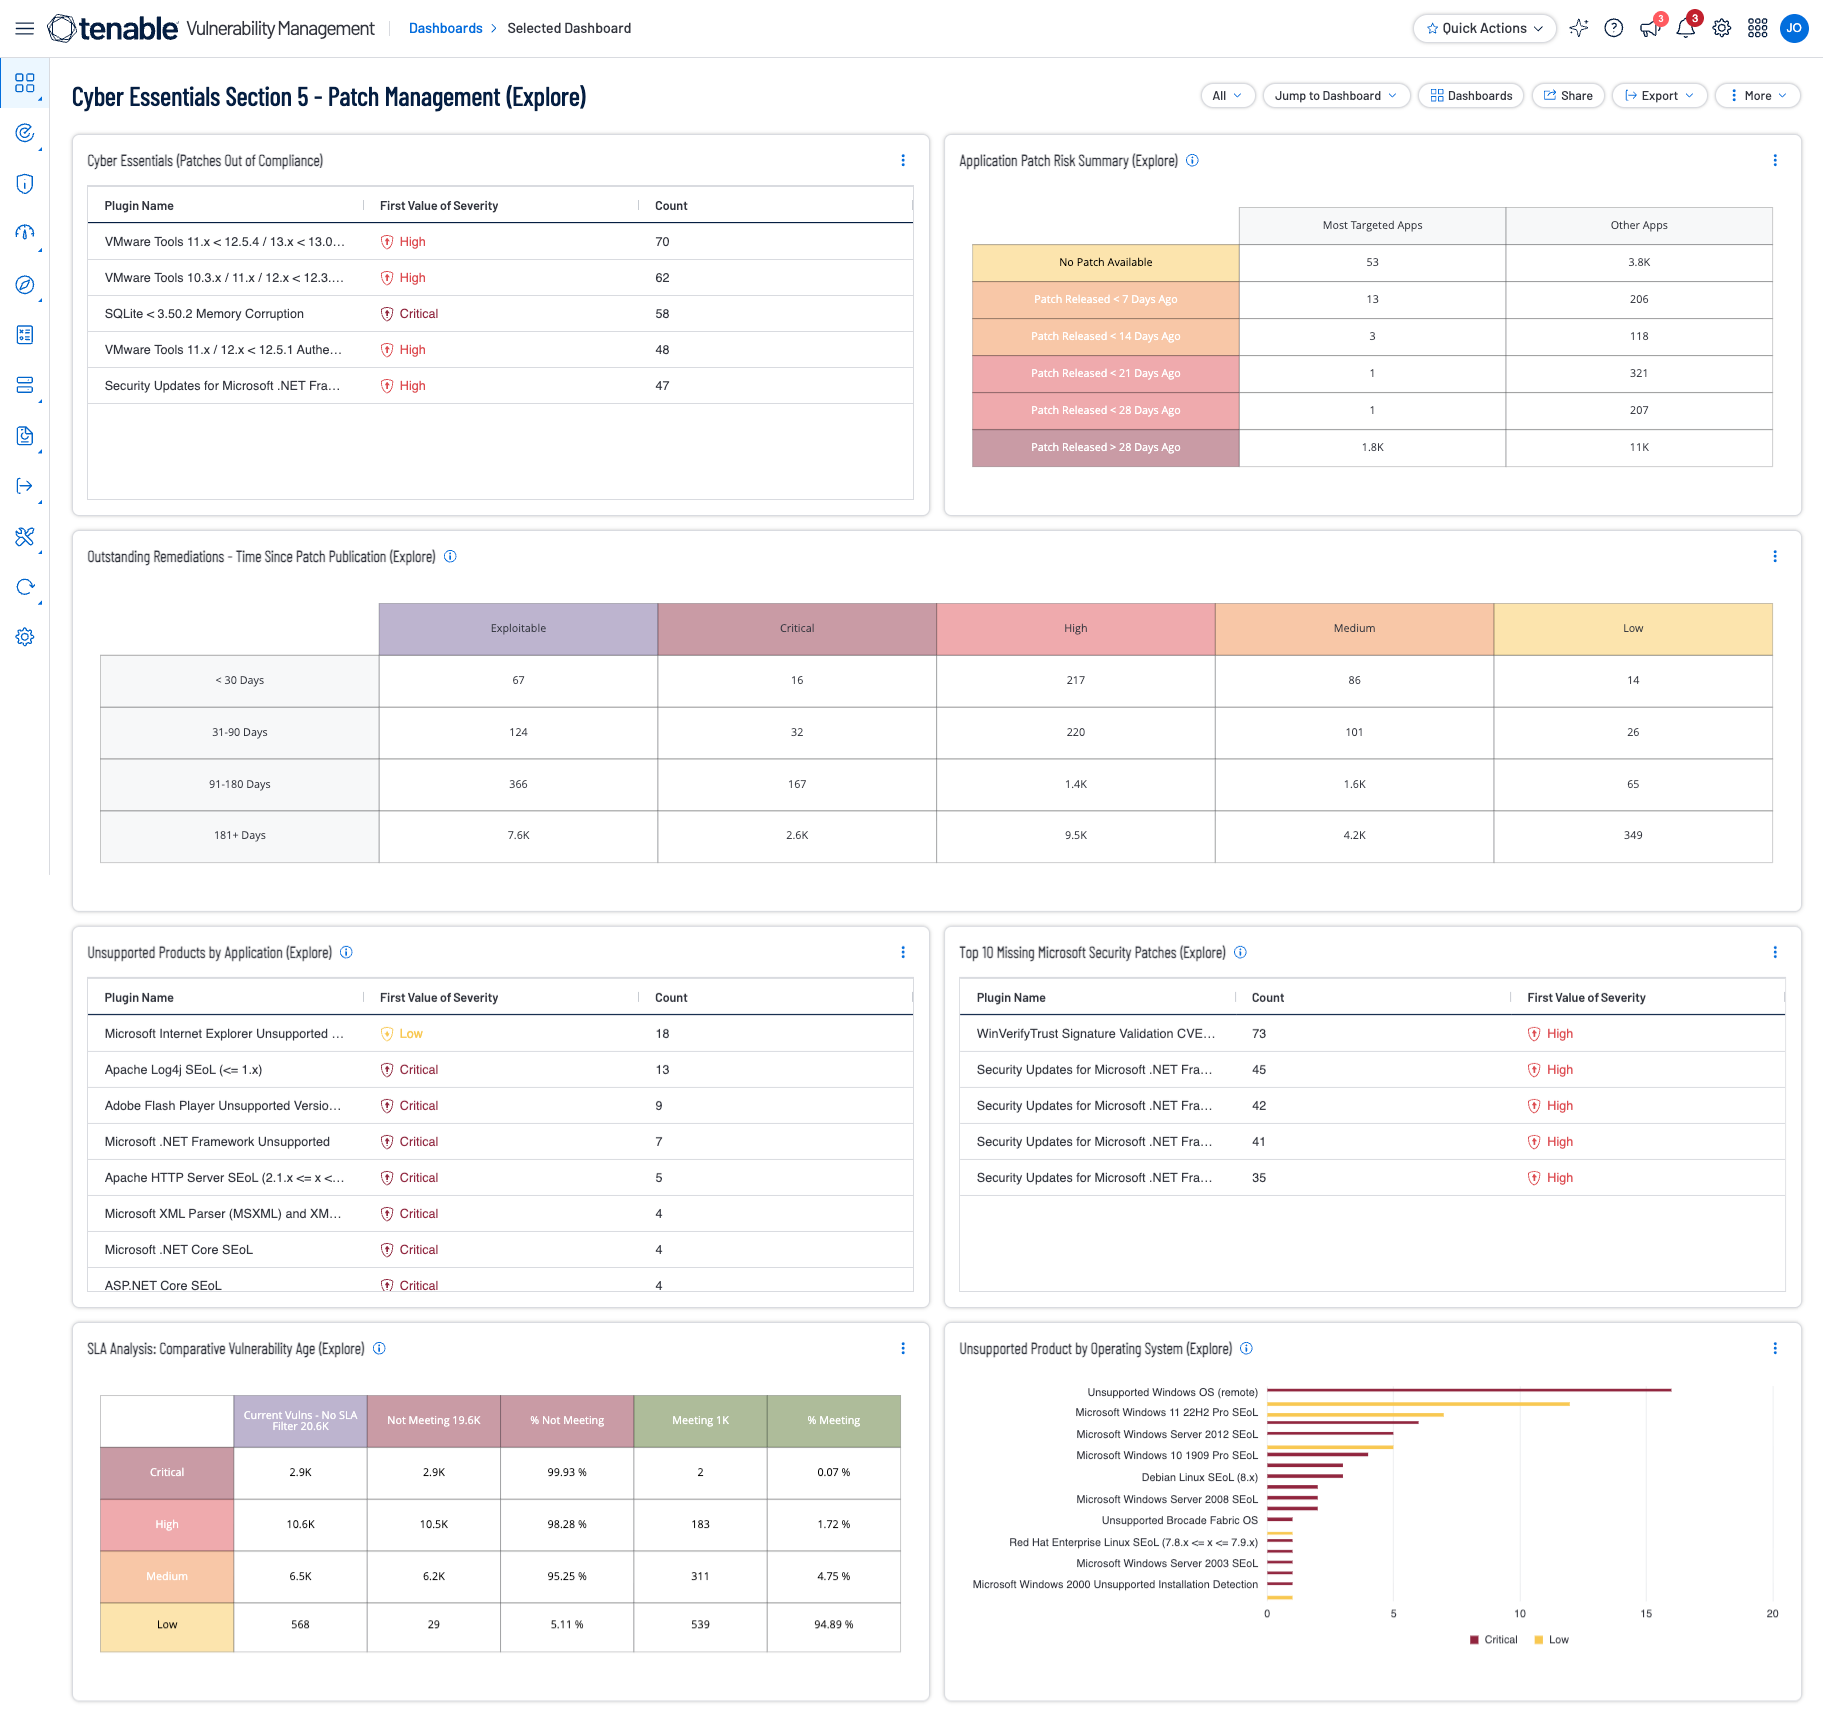Open the notifications bell icon
The image size is (1823, 1726).
tap(1685, 28)
